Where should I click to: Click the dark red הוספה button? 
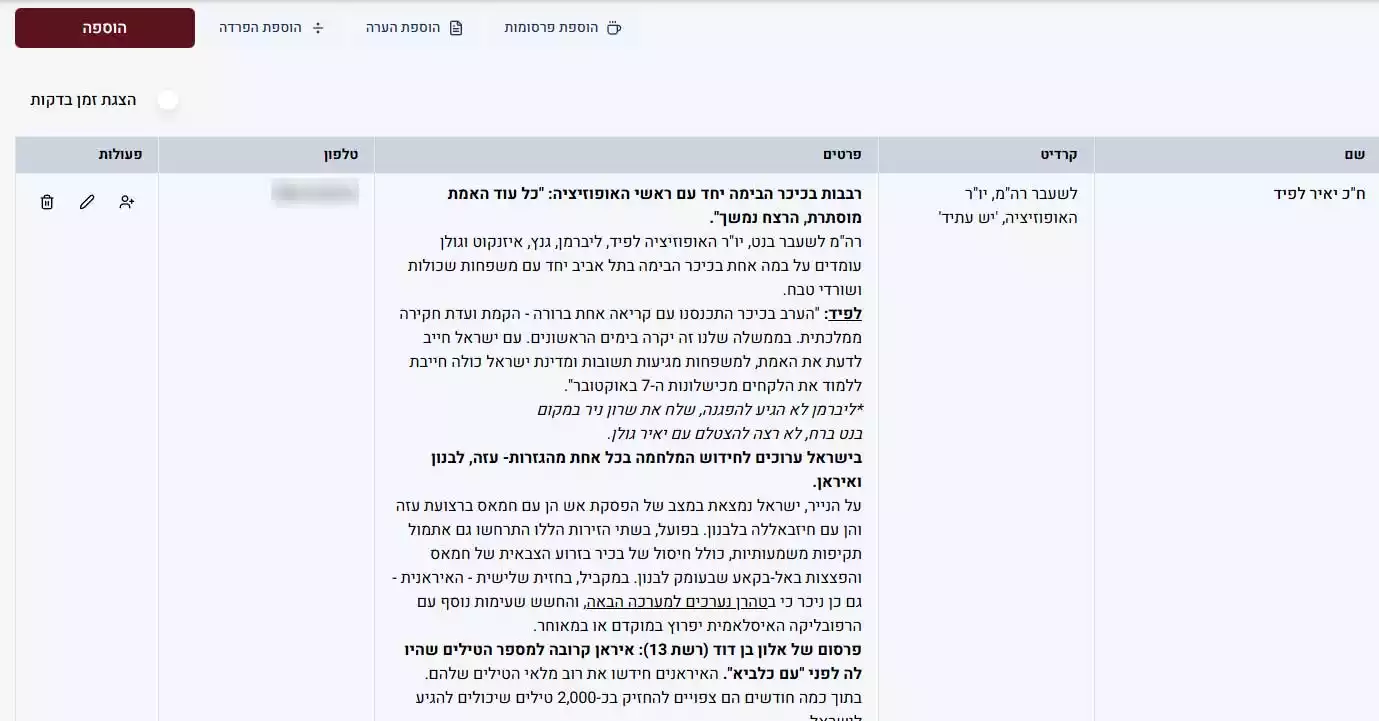tap(104, 28)
